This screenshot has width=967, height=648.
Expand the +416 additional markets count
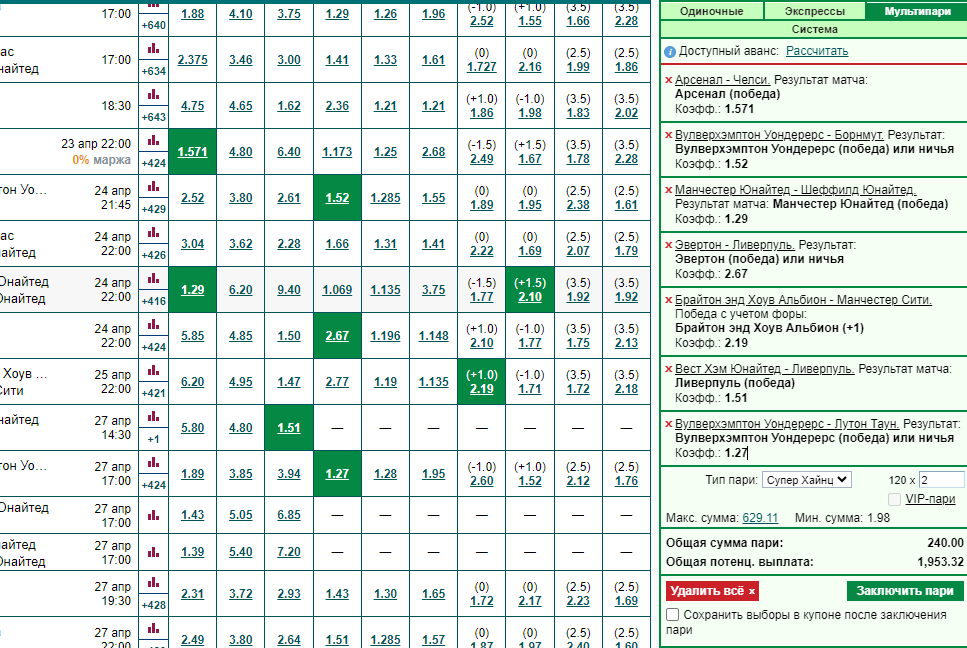154,301
